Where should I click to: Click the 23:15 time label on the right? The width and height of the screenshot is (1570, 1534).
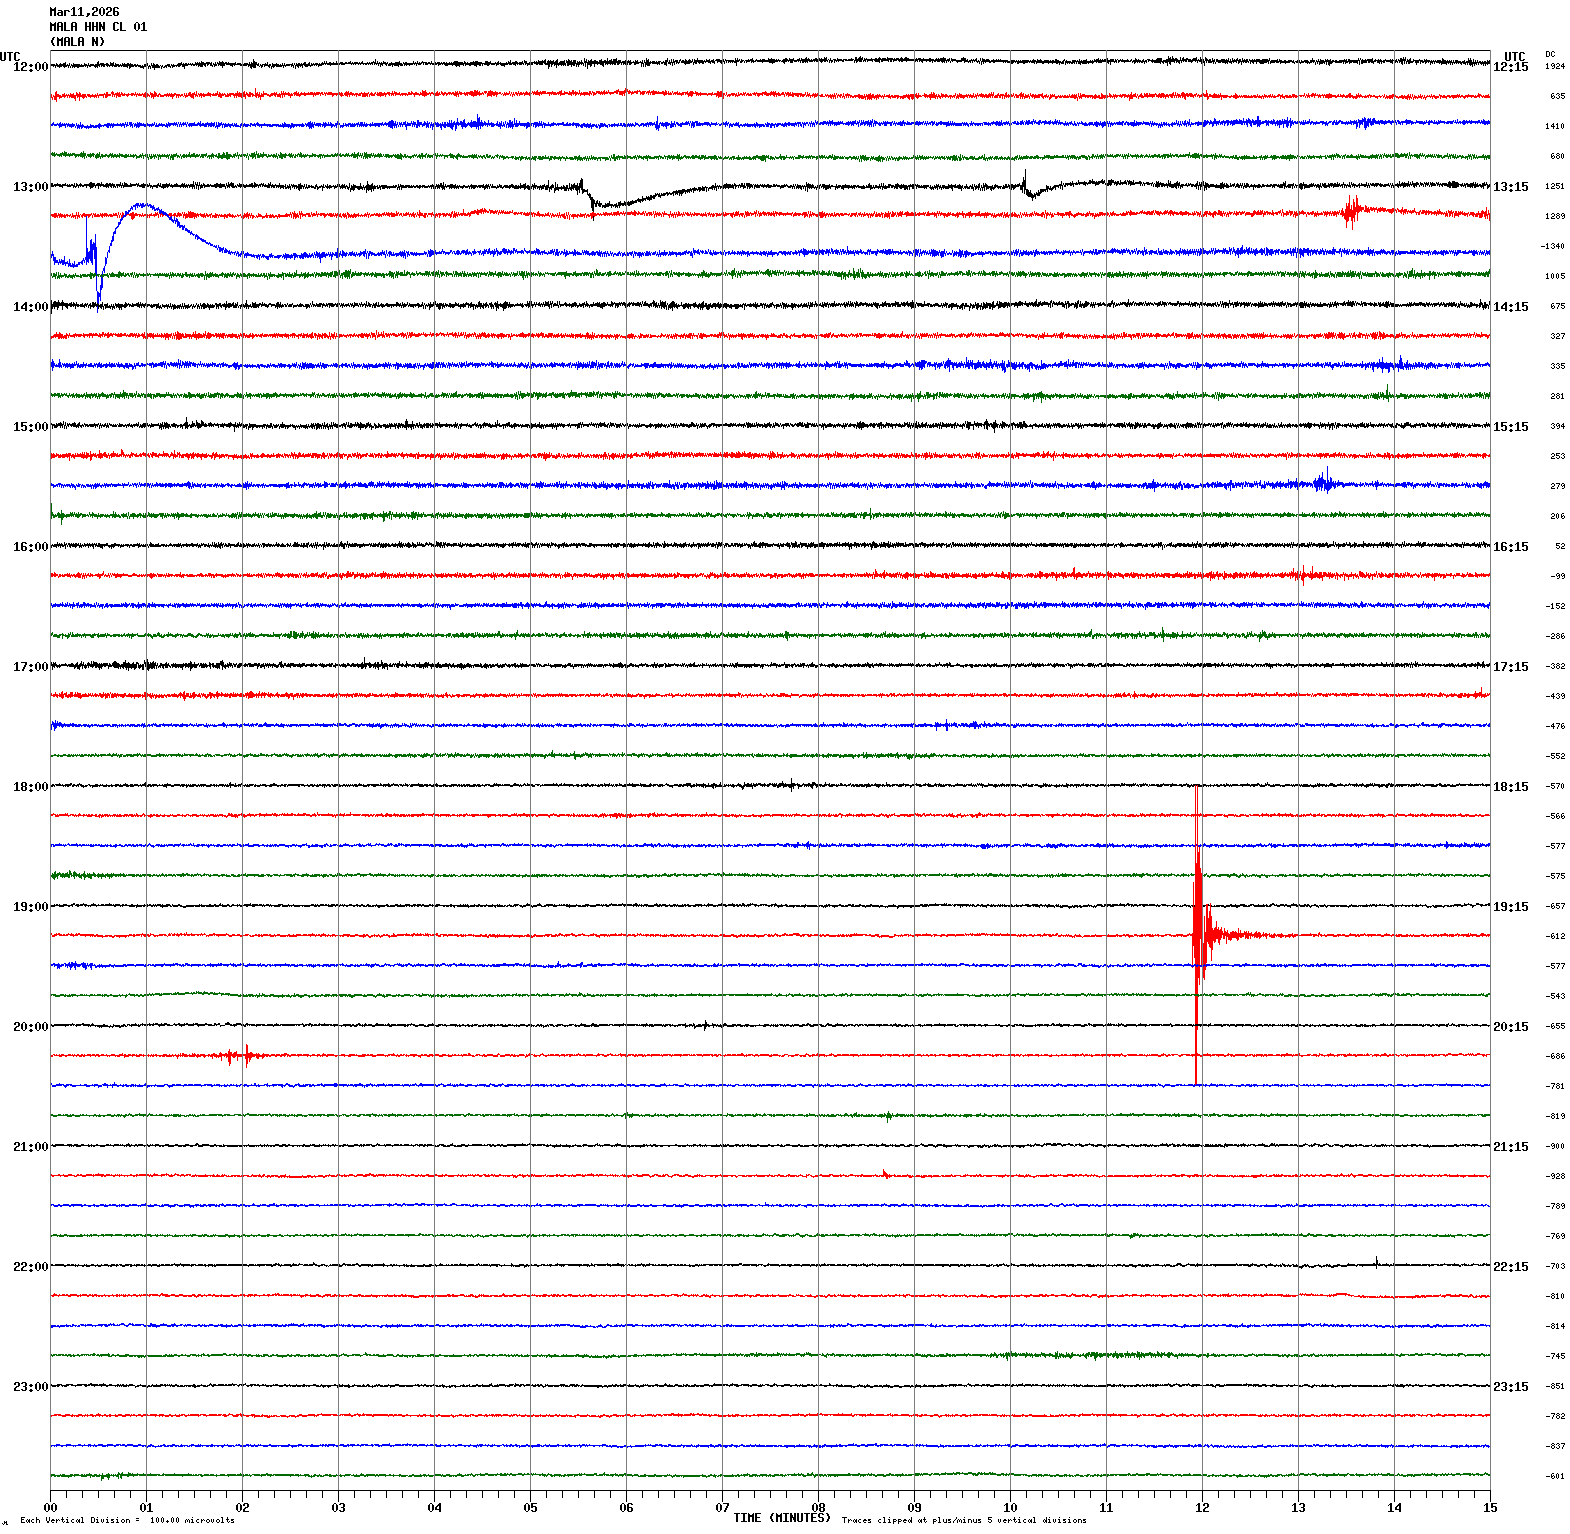pyautogui.click(x=1510, y=1387)
